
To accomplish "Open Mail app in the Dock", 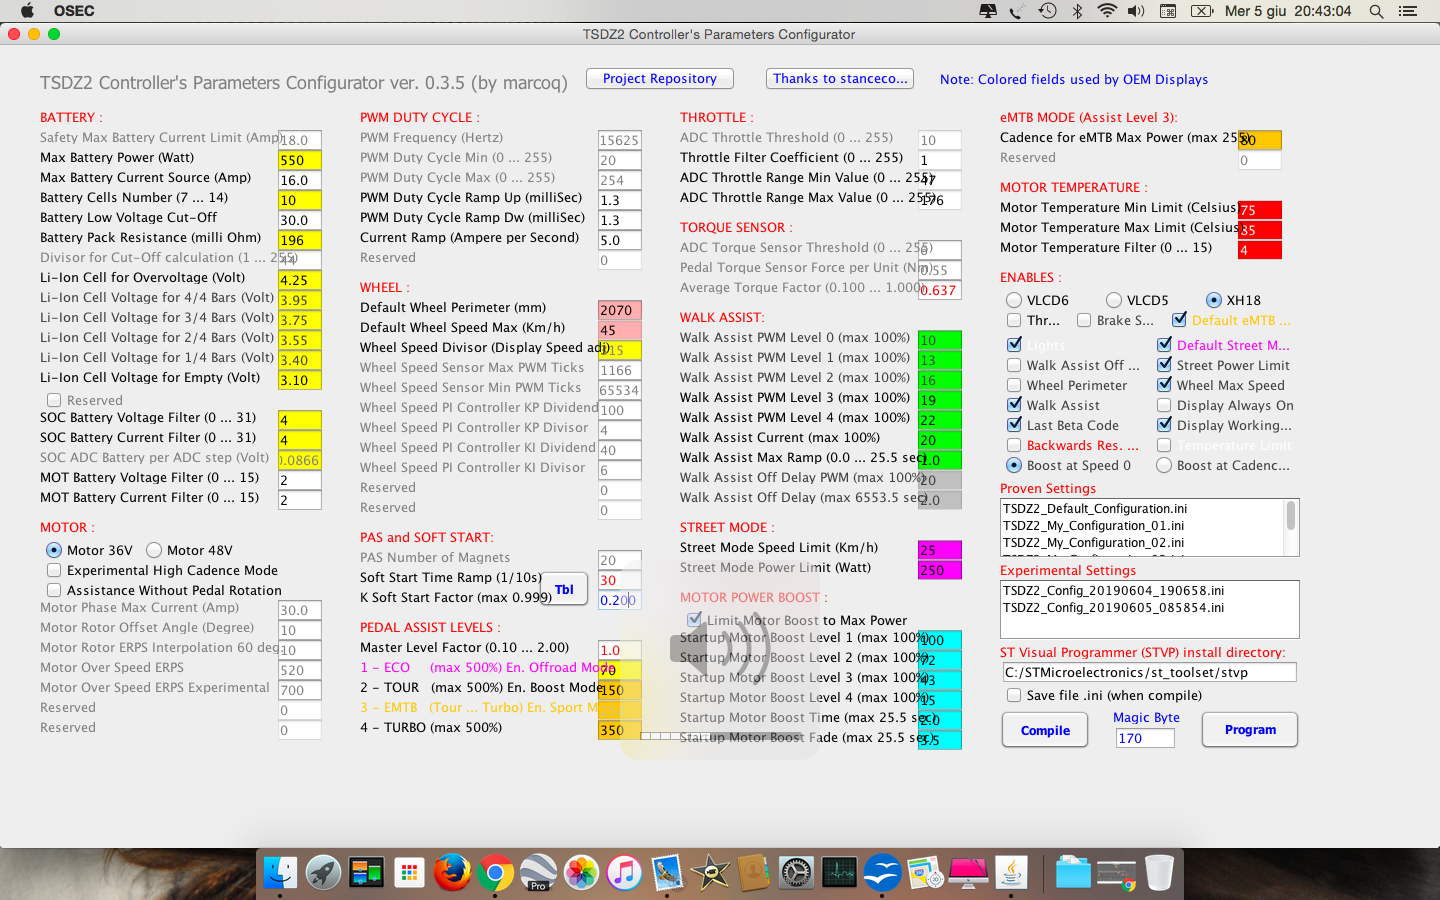I will [x=667, y=873].
